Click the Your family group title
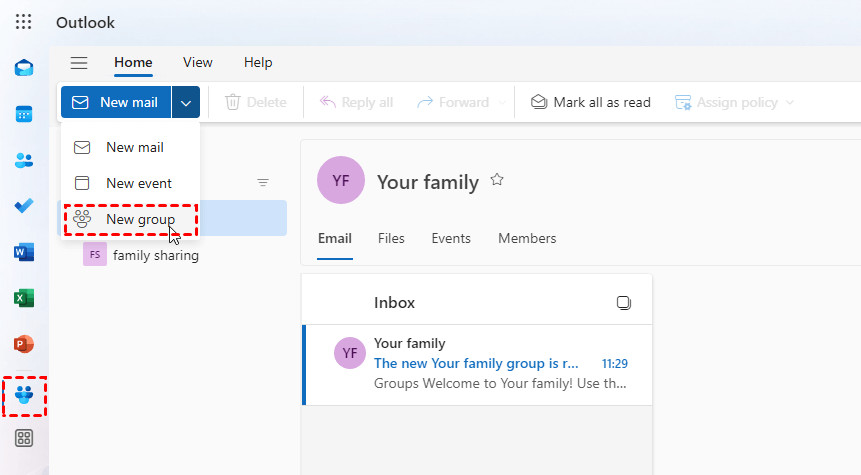861x475 pixels. coord(428,182)
